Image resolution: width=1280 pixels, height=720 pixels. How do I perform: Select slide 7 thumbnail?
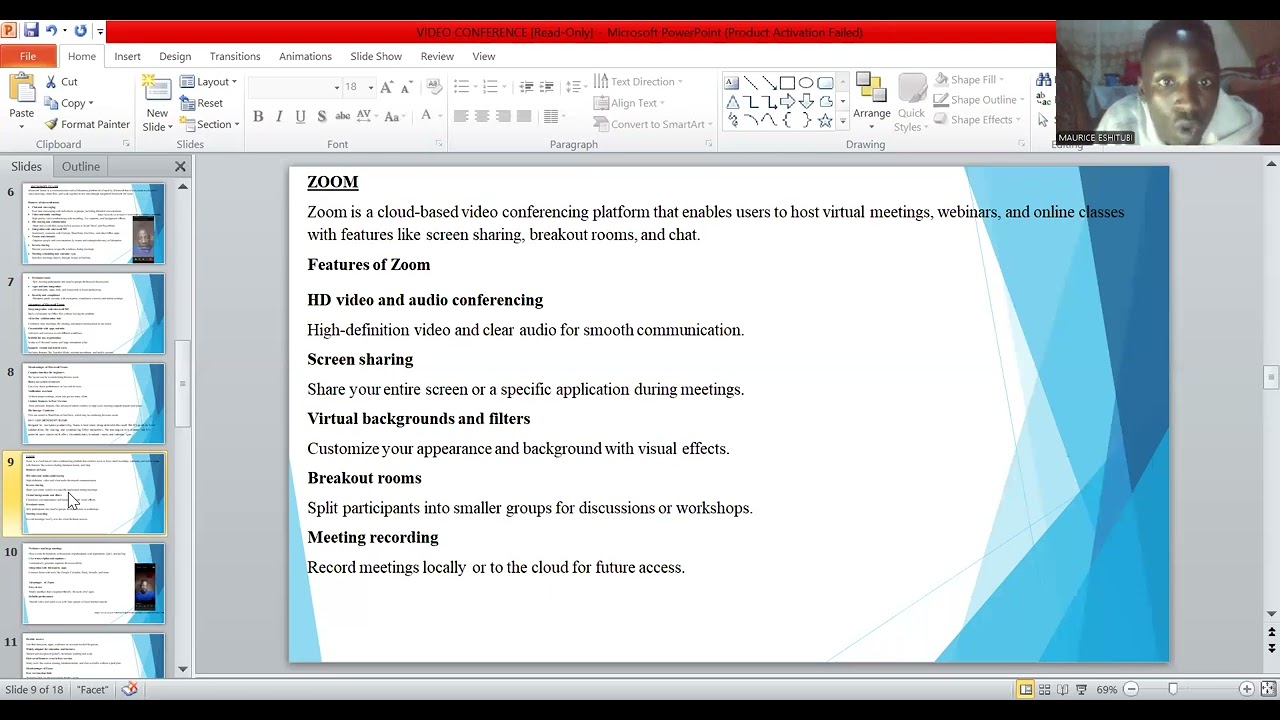click(94, 313)
